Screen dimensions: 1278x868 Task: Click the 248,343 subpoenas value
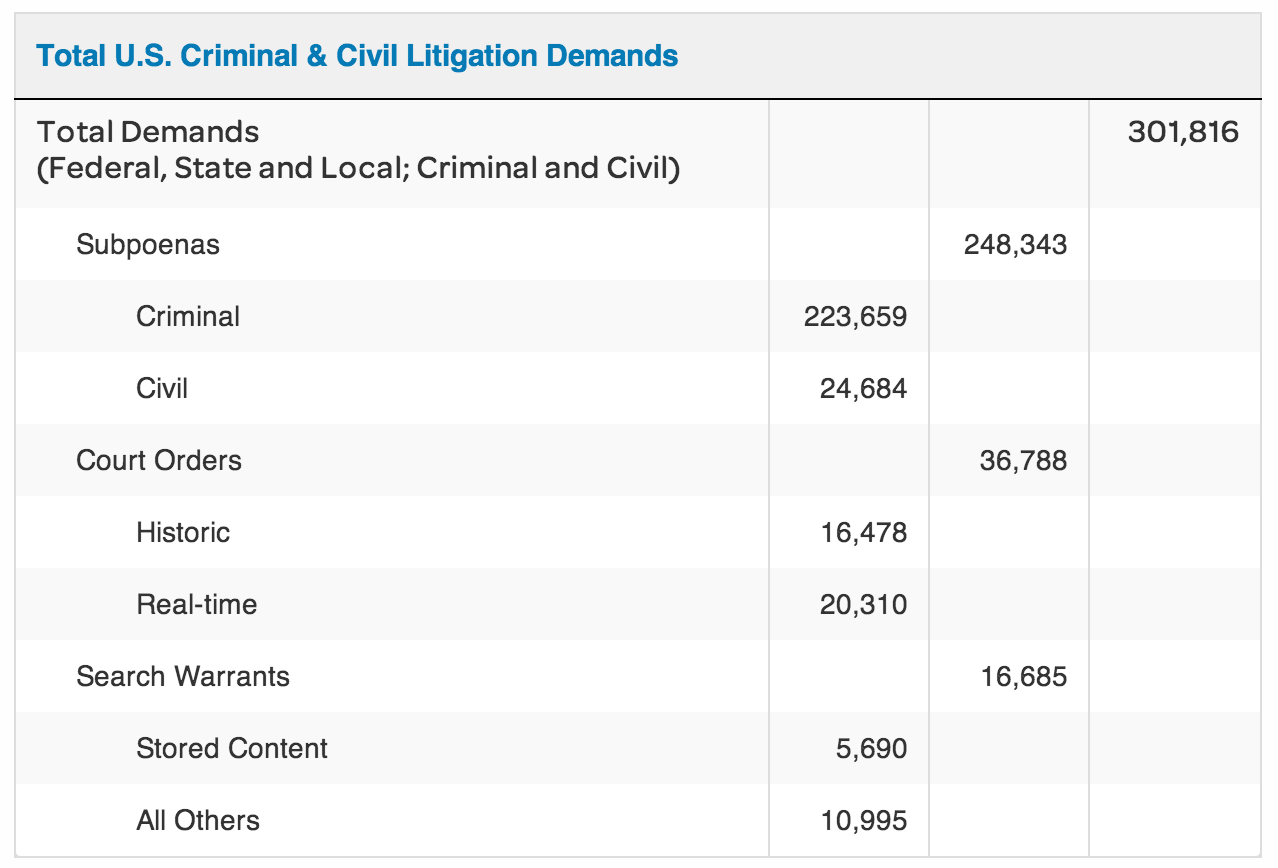pyautogui.click(x=1015, y=244)
